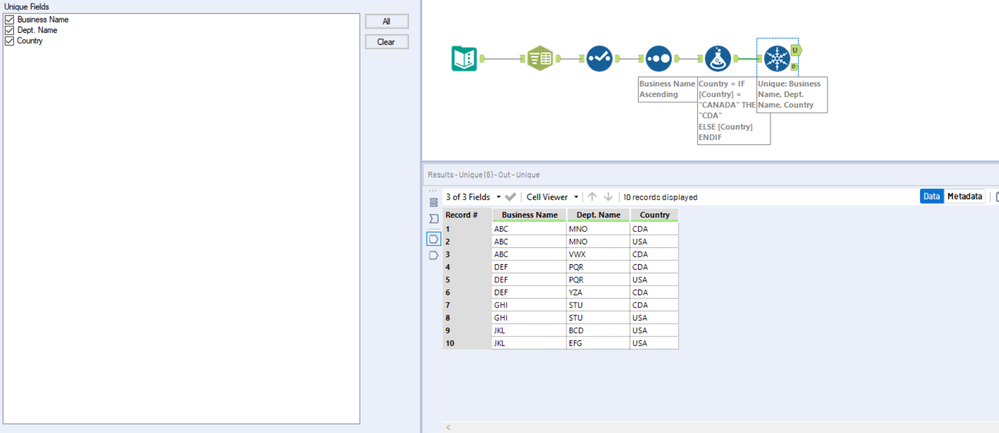The width and height of the screenshot is (999, 433).
Task: Click the All button for unique fields
Action: click(x=387, y=21)
